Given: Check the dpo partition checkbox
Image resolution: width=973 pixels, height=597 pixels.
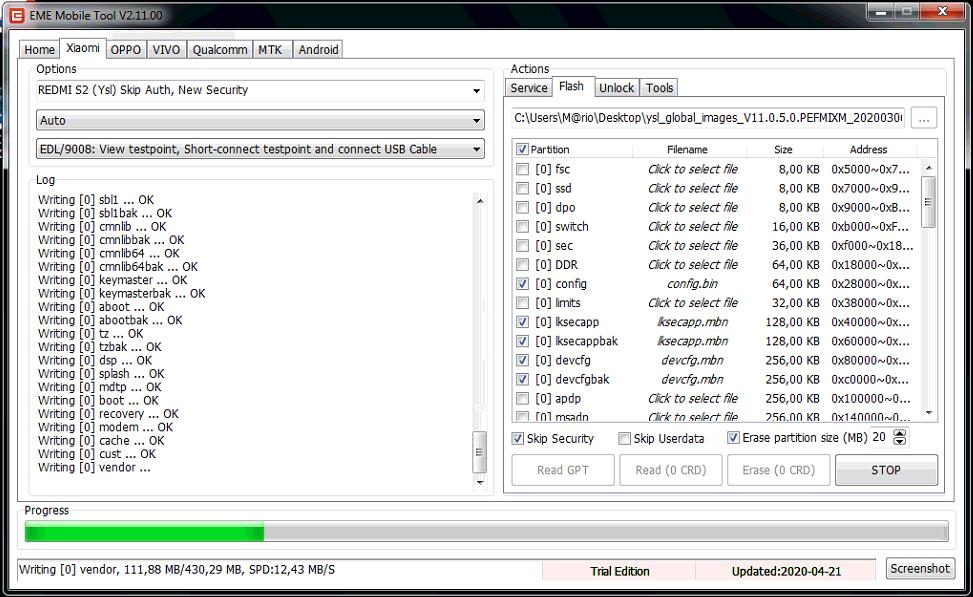Looking at the screenshot, I should coord(522,207).
